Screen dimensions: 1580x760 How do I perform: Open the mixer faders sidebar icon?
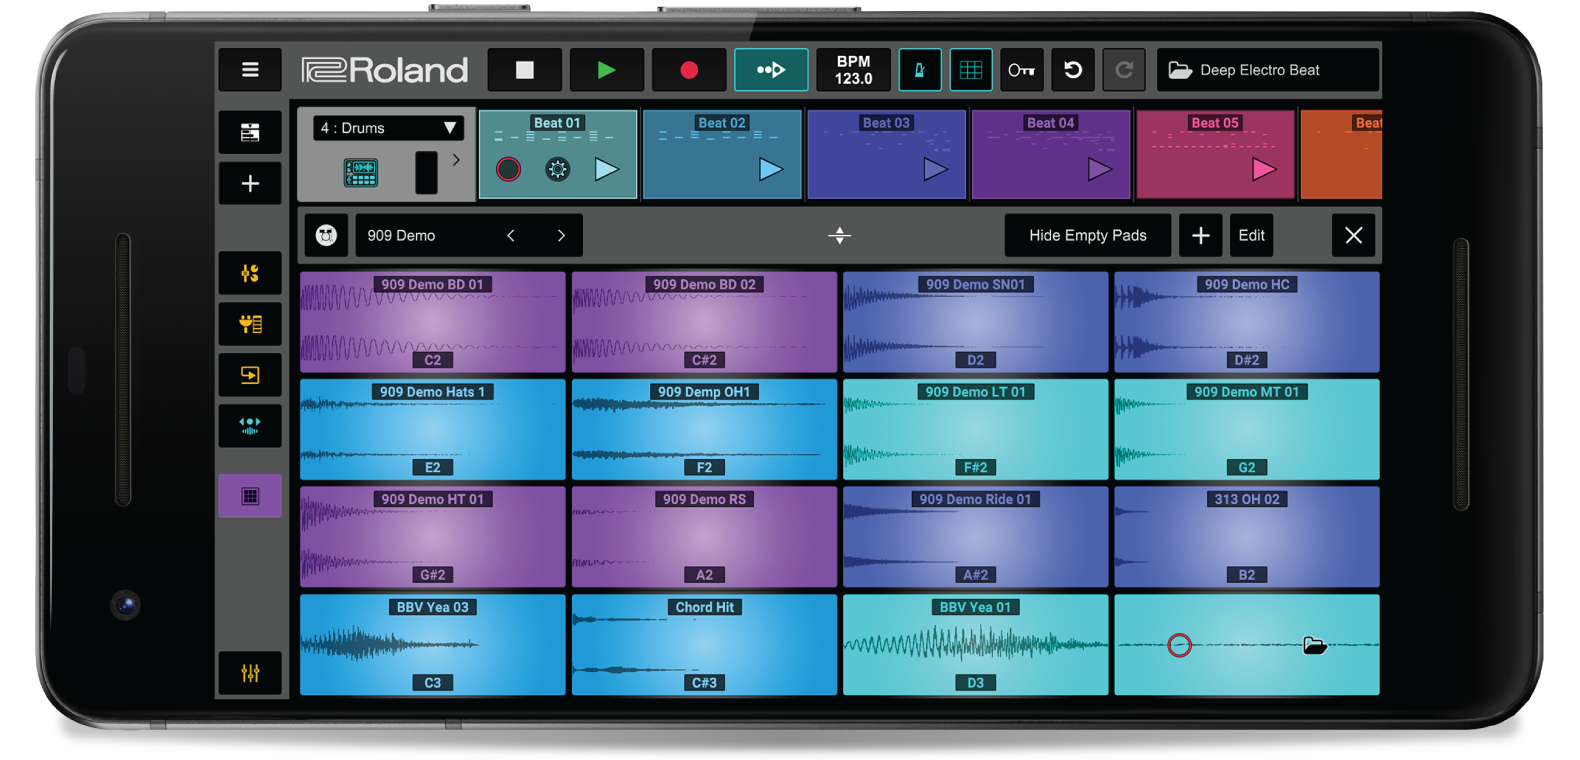(x=250, y=673)
